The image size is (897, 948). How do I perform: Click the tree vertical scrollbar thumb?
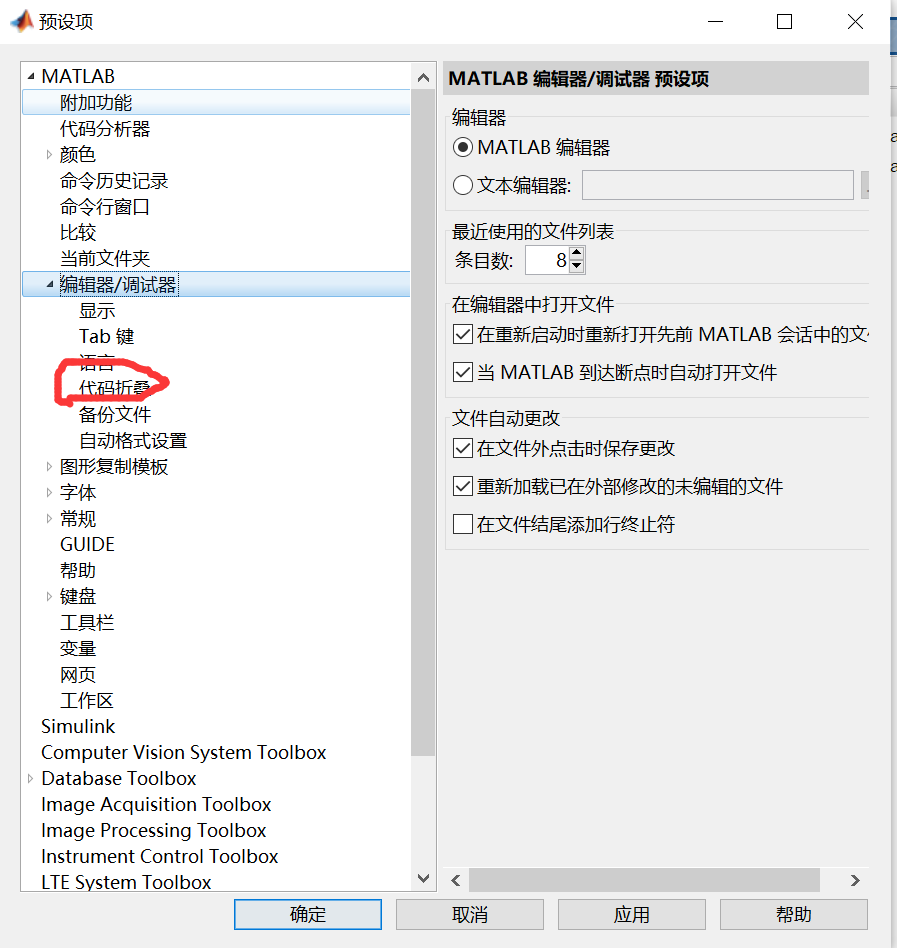(423, 422)
